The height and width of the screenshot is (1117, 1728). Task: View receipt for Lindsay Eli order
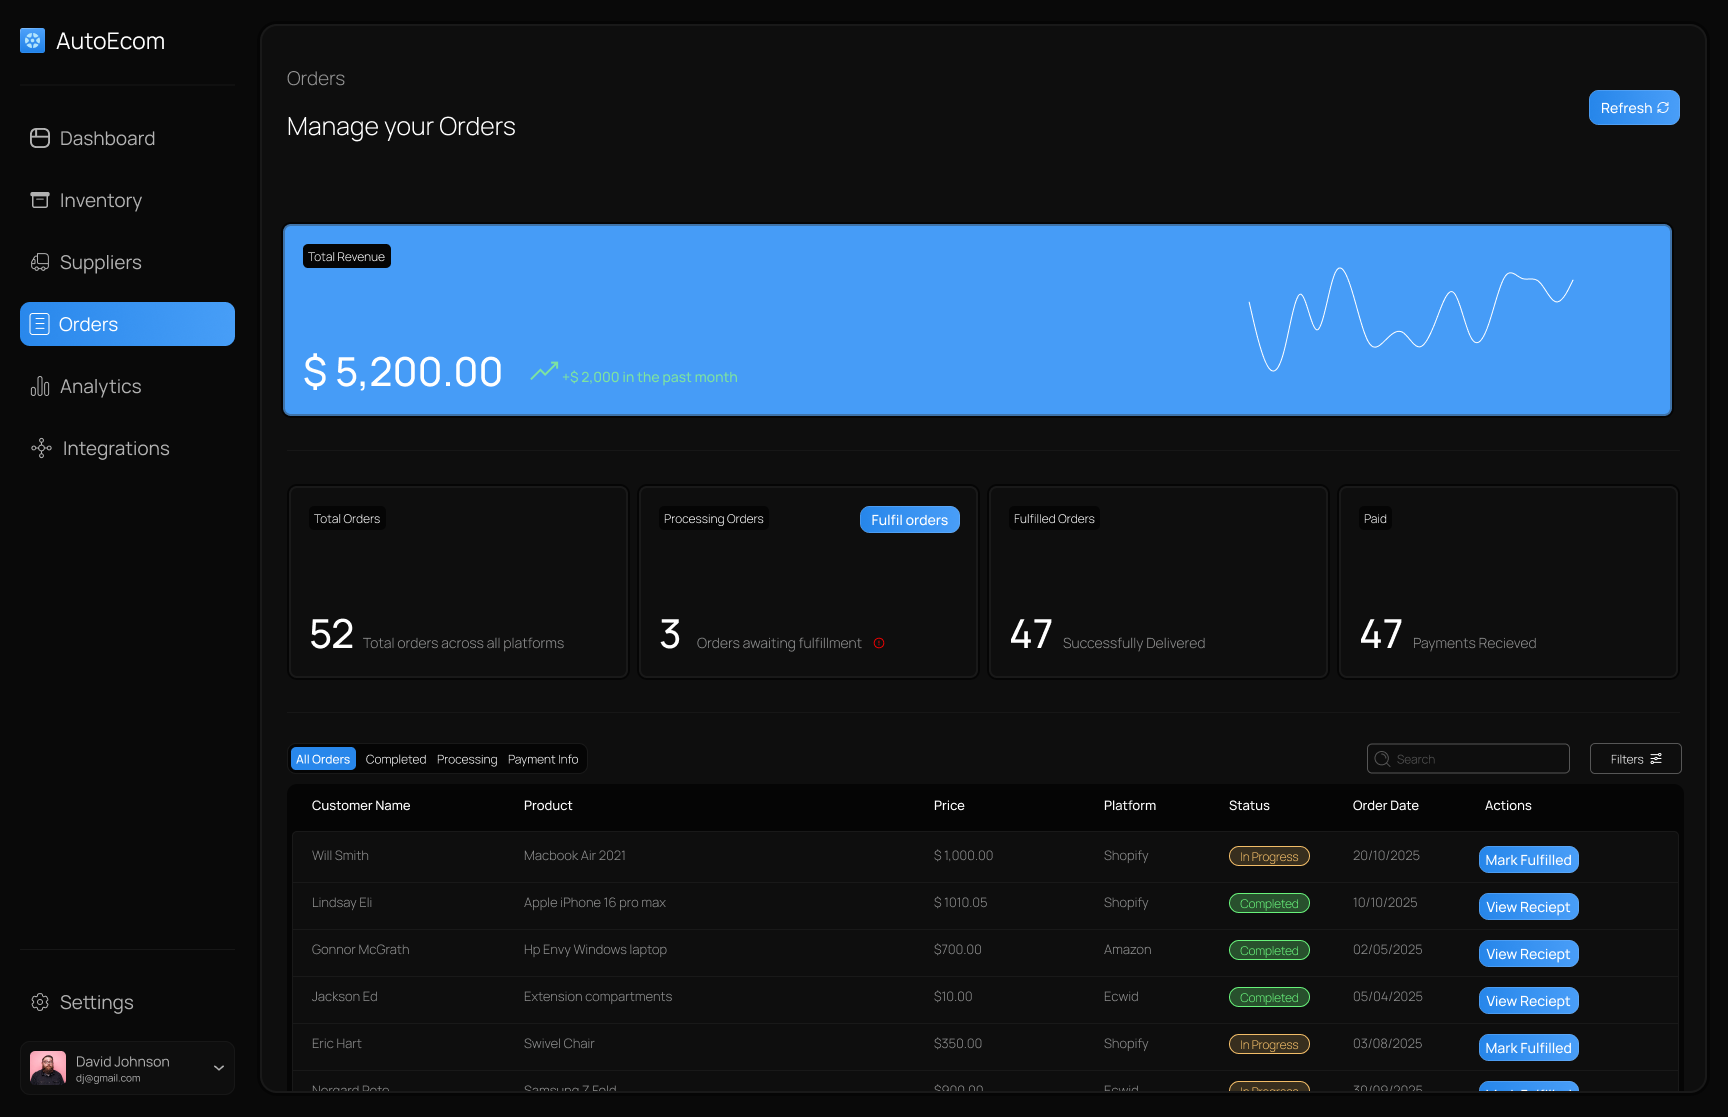(1529, 907)
